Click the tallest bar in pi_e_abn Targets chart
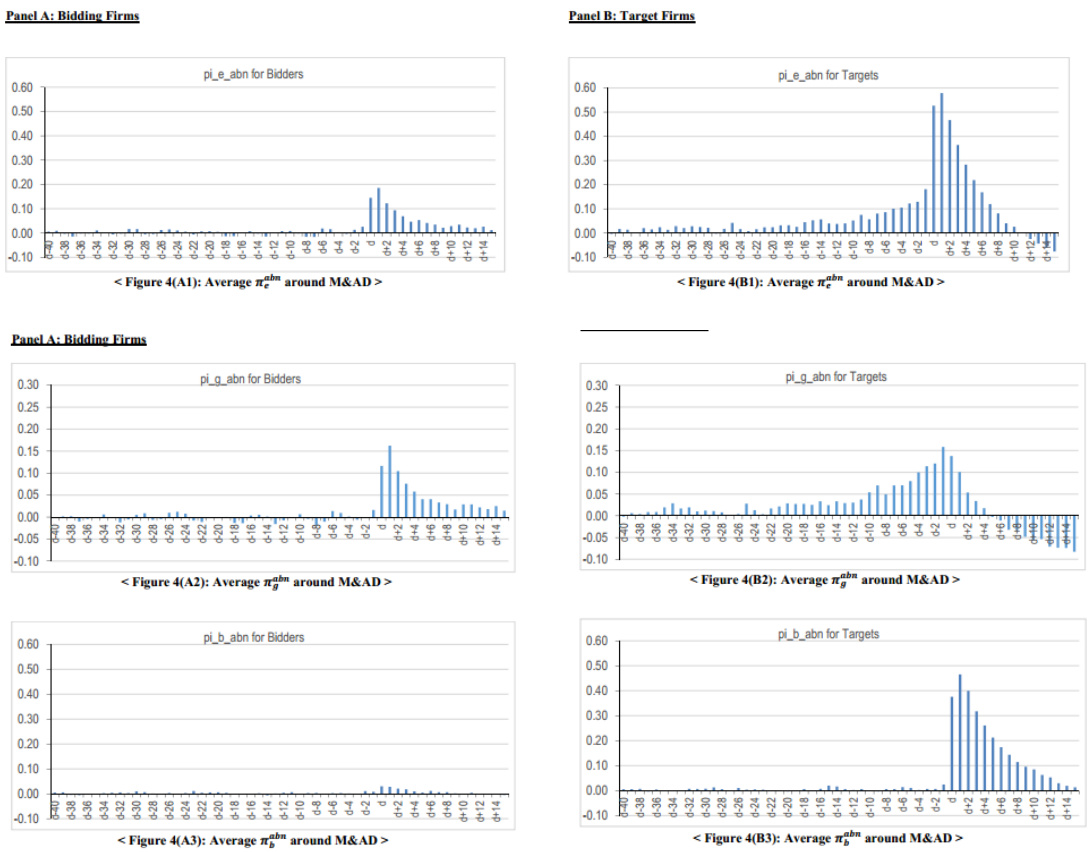Image resolution: width=1089 pixels, height=852 pixels. (x=942, y=165)
